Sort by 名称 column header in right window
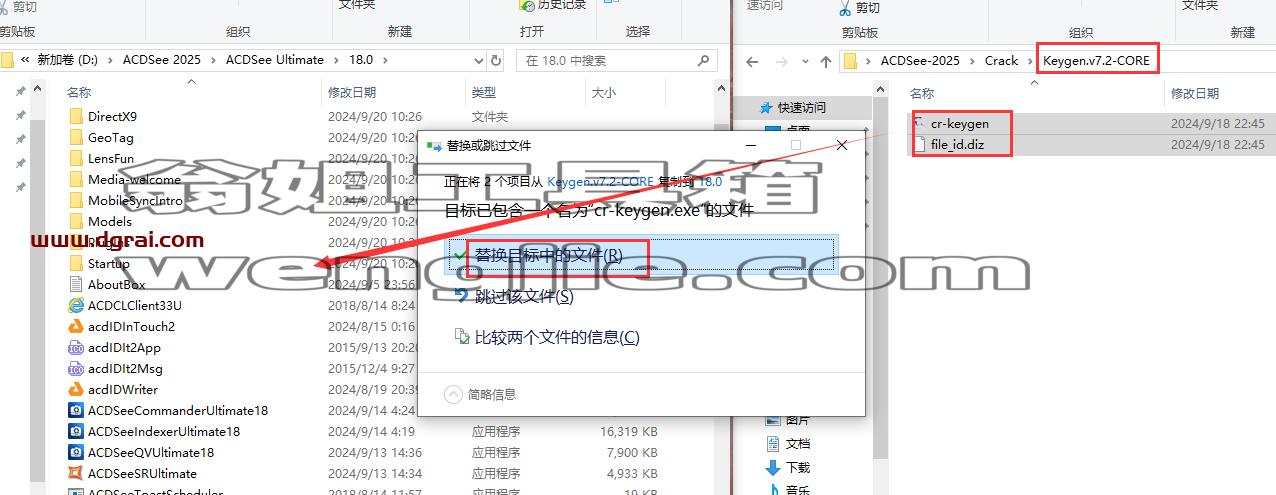Viewport: 1276px width, 495px height. [x=921, y=93]
